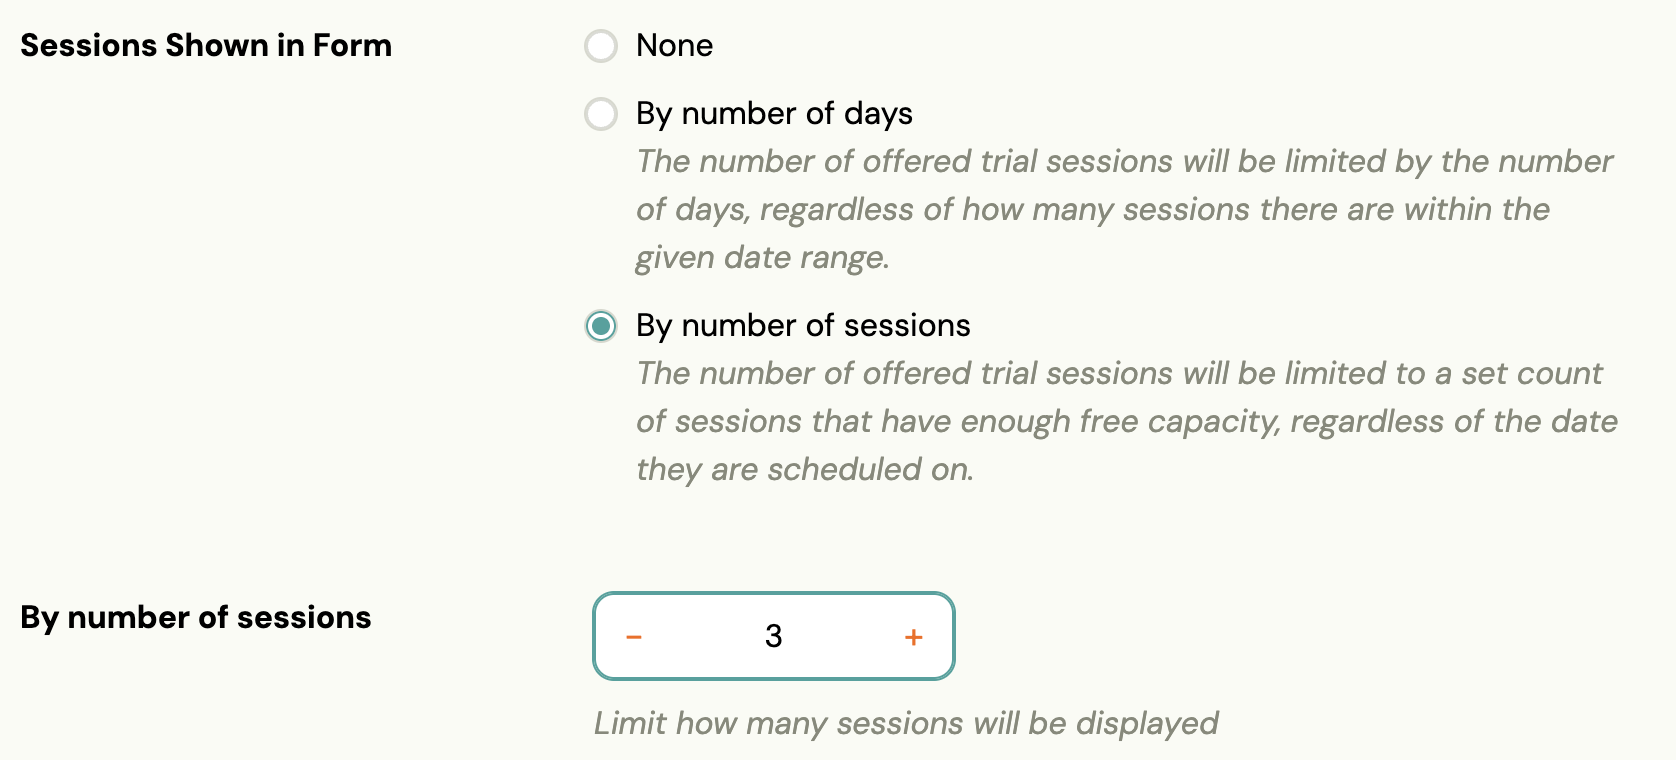Click the bold Sessions Shown in Form heading
Image resolution: width=1676 pixels, height=760 pixels.
click(x=206, y=46)
